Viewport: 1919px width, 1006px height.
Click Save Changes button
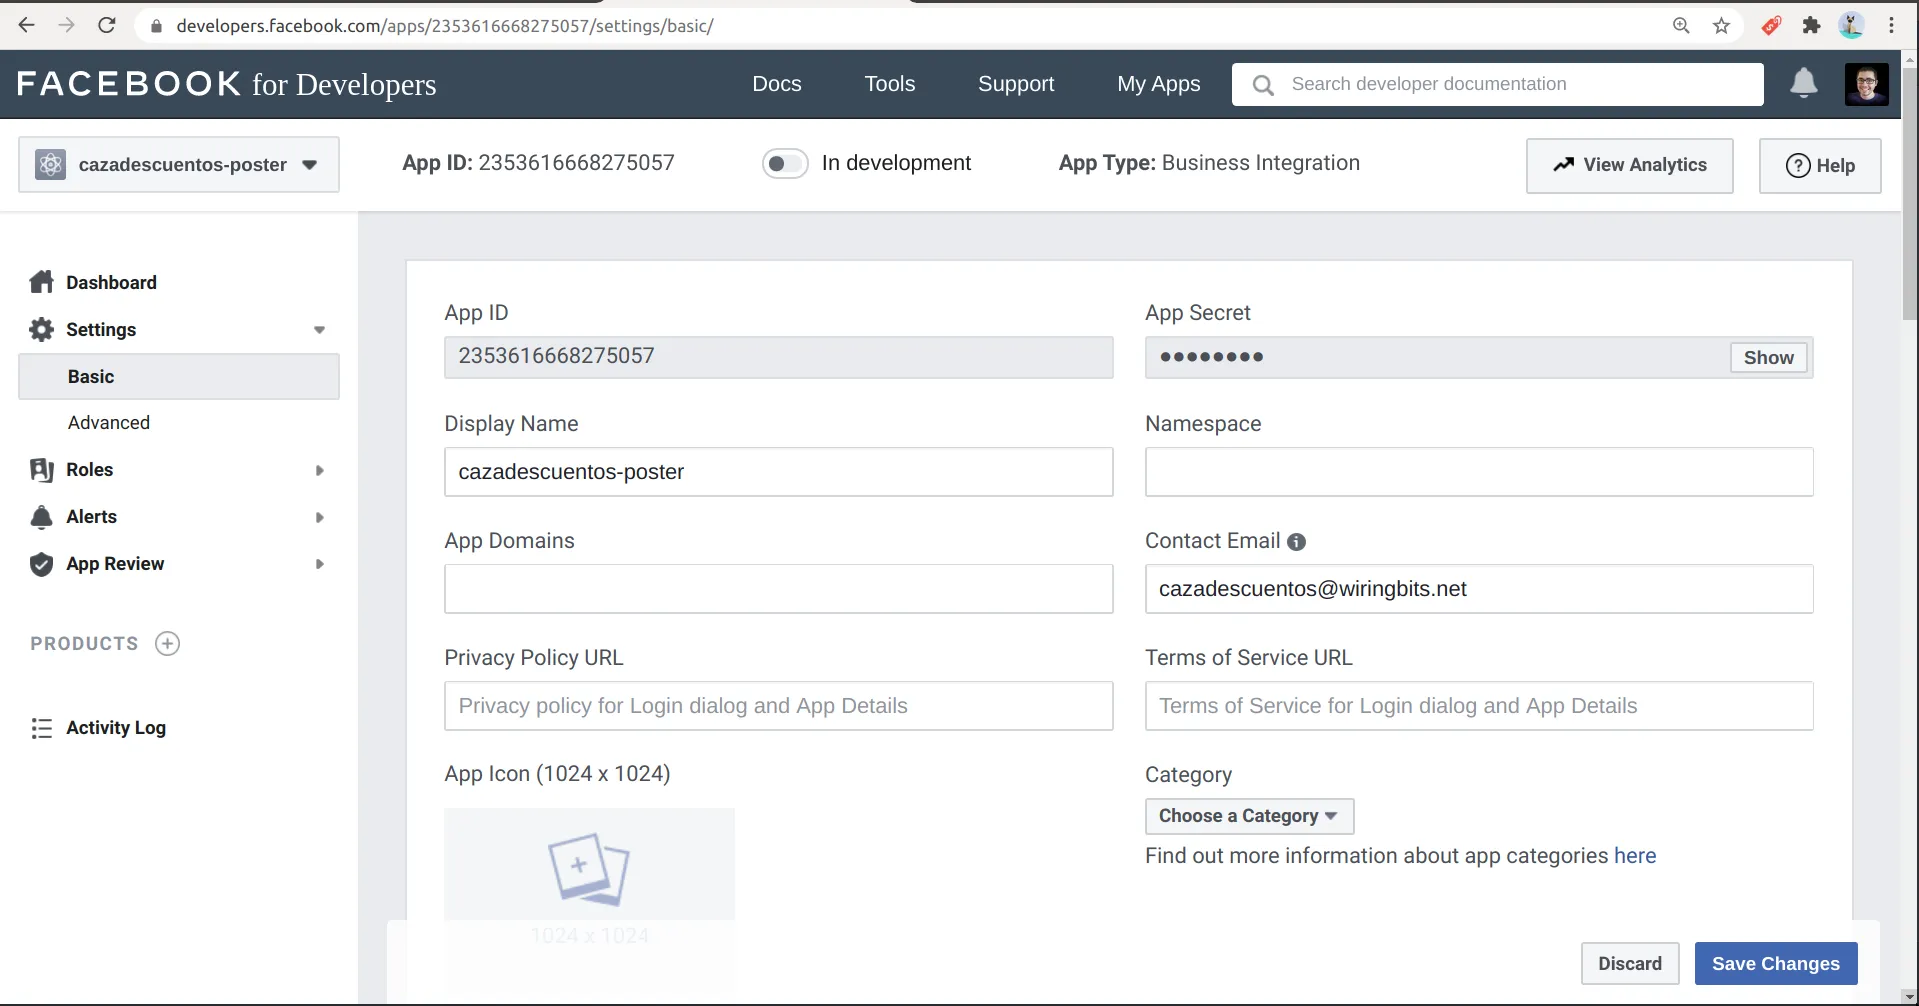click(x=1776, y=963)
